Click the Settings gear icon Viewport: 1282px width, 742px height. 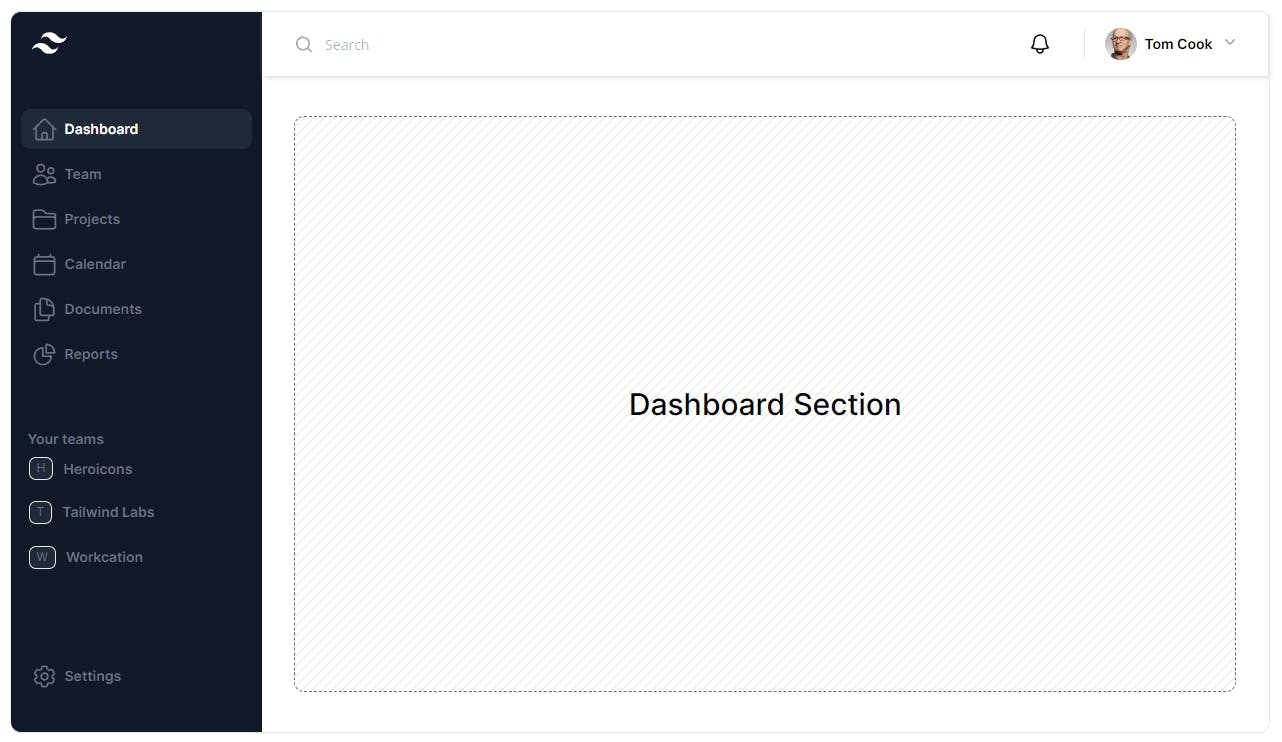[44, 676]
